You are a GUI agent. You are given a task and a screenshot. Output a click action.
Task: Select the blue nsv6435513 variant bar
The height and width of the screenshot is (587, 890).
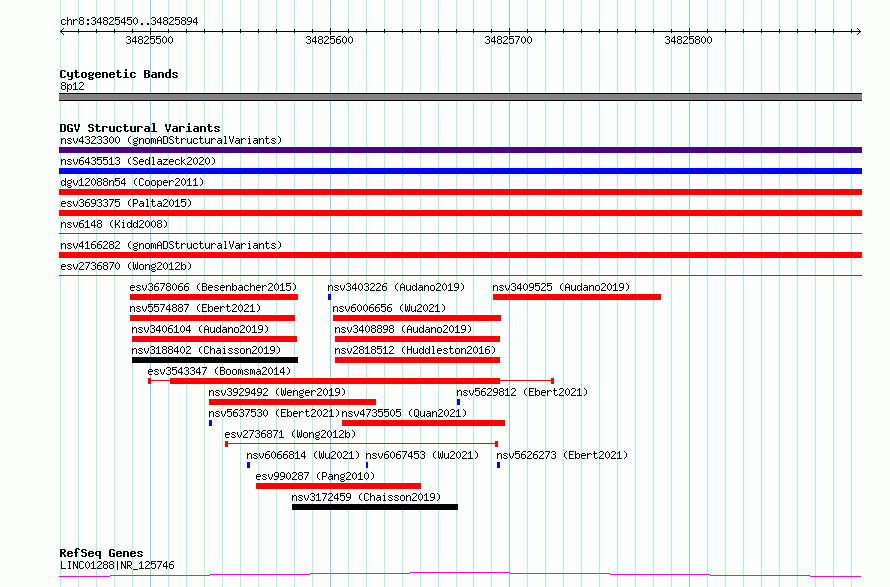(460, 171)
